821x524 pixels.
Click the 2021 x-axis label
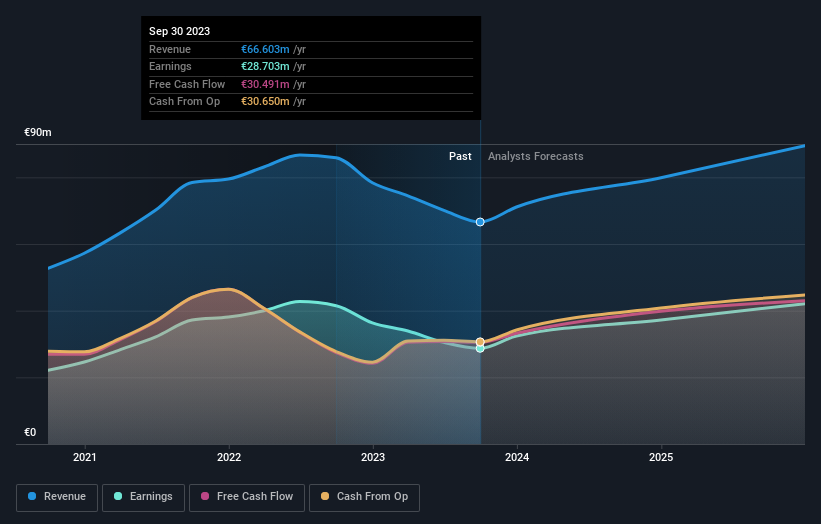[x=85, y=457]
